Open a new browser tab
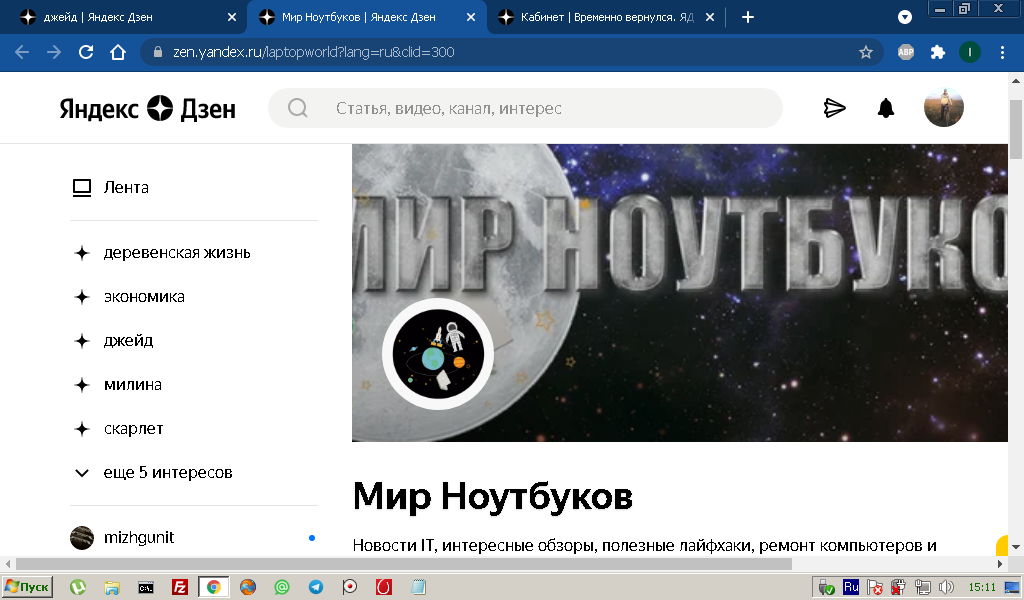The width and height of the screenshot is (1024, 600). pos(748,18)
